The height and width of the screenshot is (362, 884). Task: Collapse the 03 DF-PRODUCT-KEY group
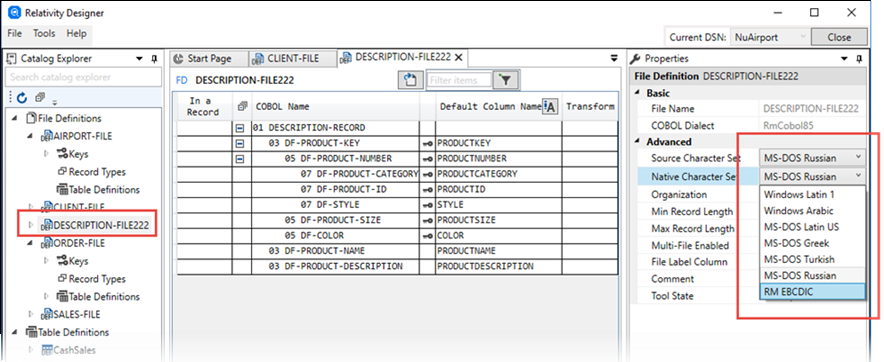(x=240, y=143)
